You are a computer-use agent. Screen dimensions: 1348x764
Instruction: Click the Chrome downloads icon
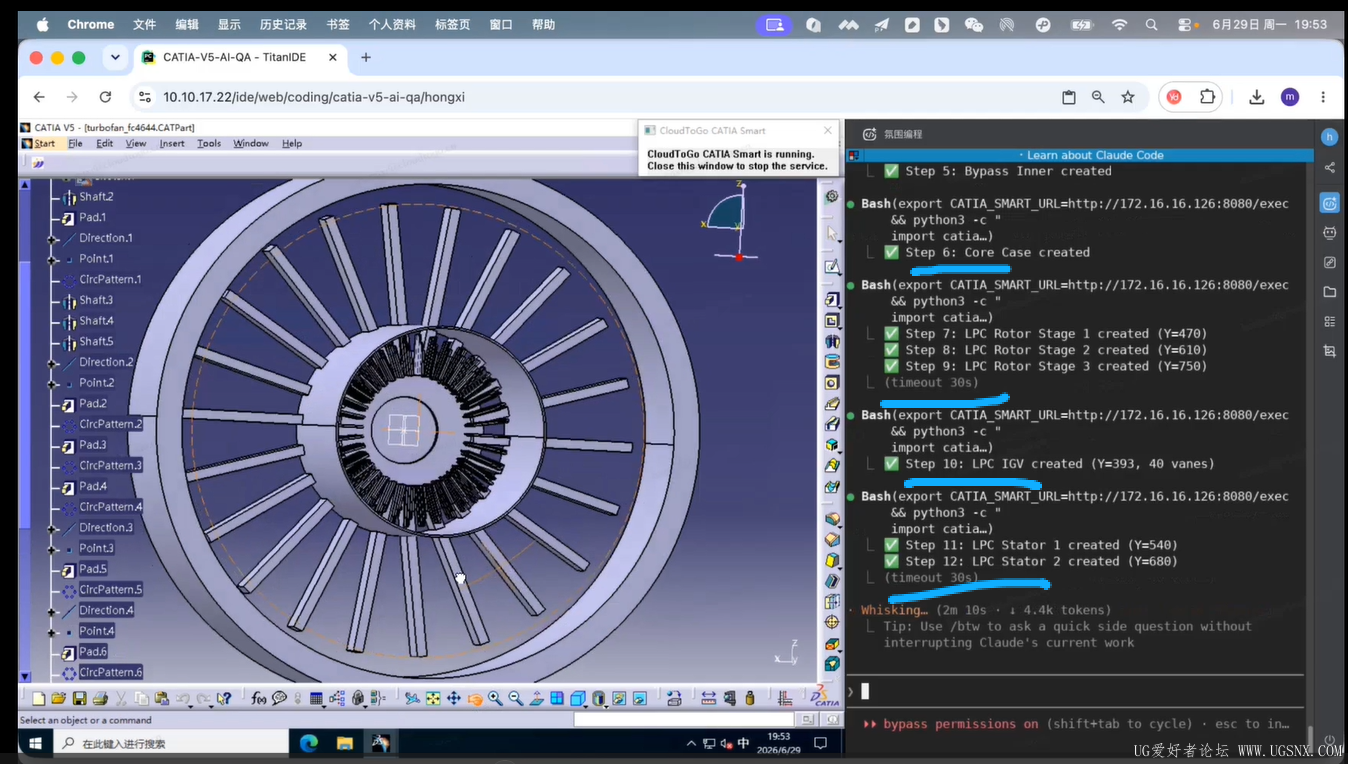coord(1257,97)
